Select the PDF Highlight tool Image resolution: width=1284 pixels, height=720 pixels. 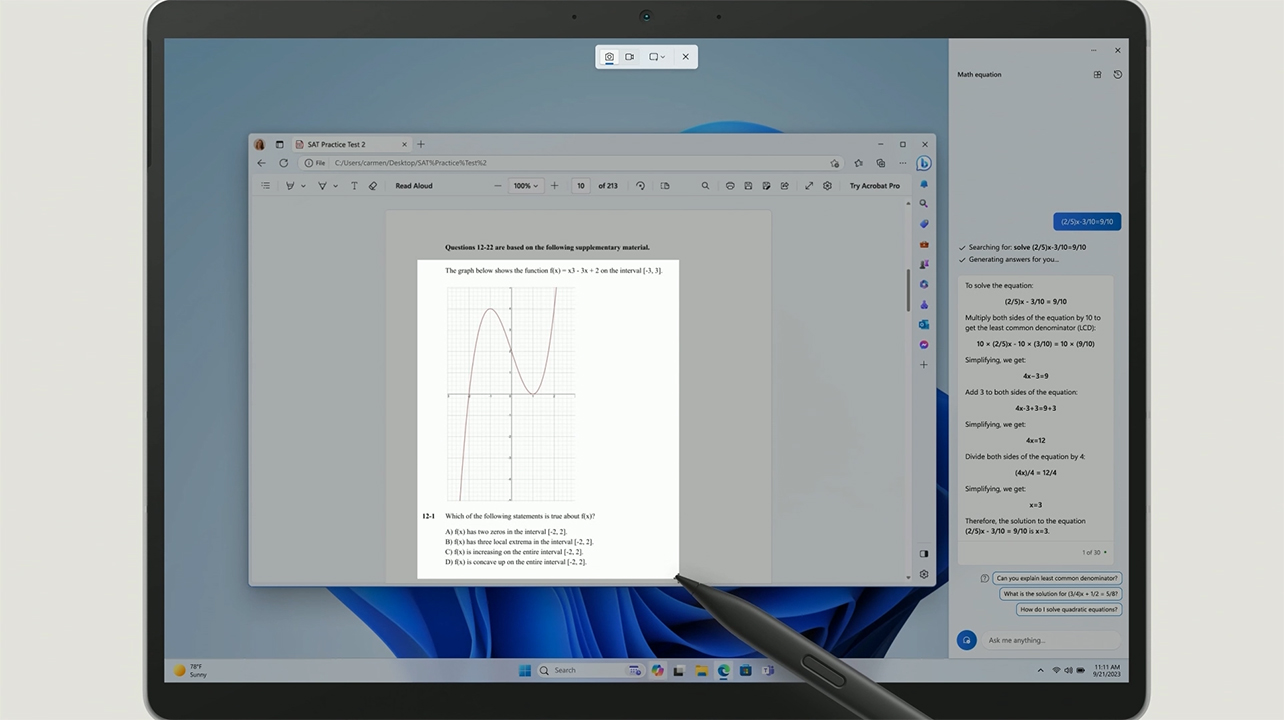(322, 186)
